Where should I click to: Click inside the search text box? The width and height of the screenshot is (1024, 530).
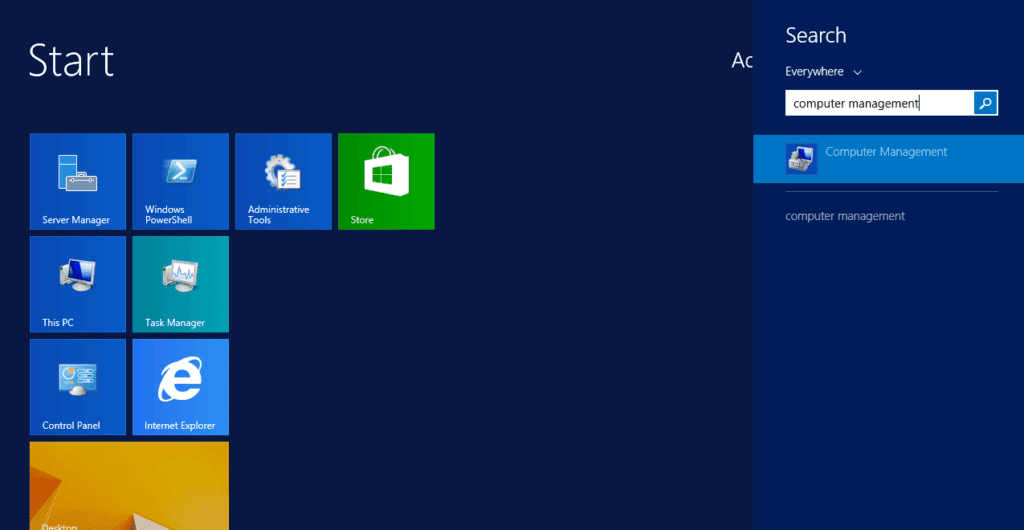[879, 103]
